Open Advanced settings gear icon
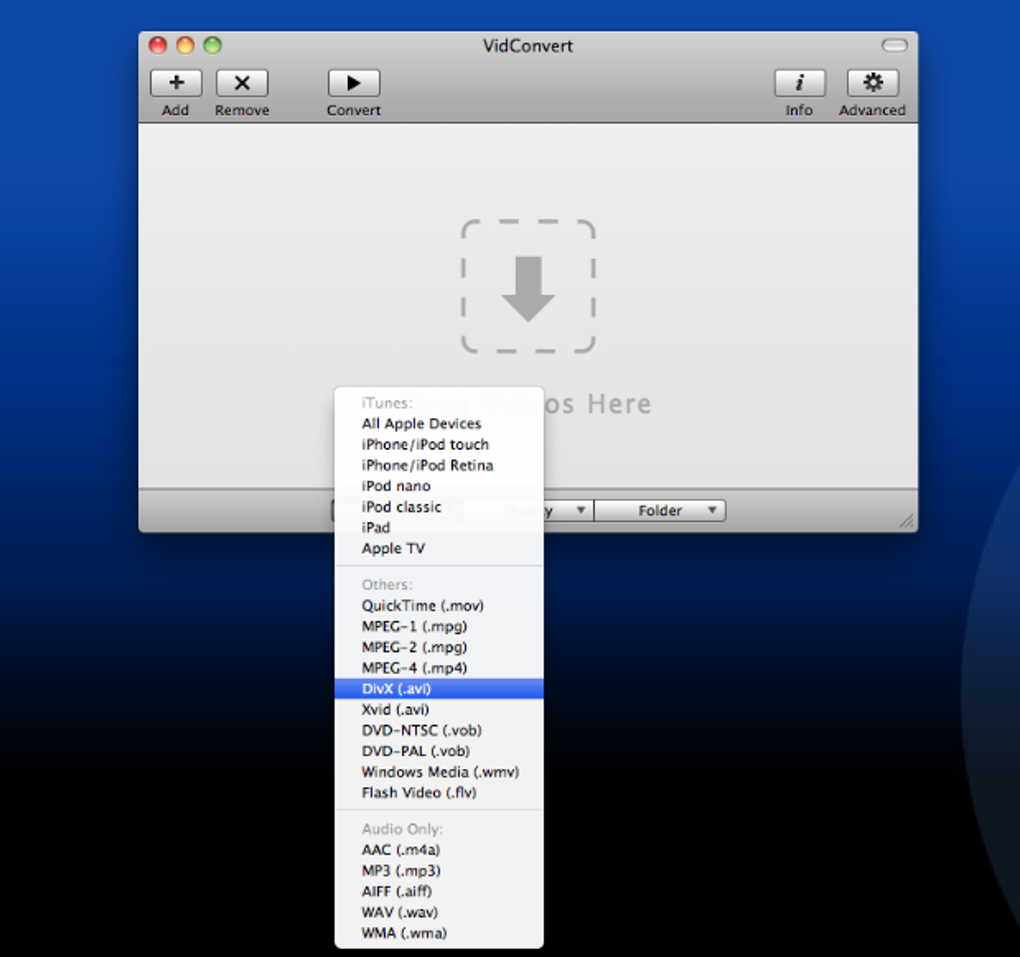This screenshot has width=1020, height=957. pos(872,83)
